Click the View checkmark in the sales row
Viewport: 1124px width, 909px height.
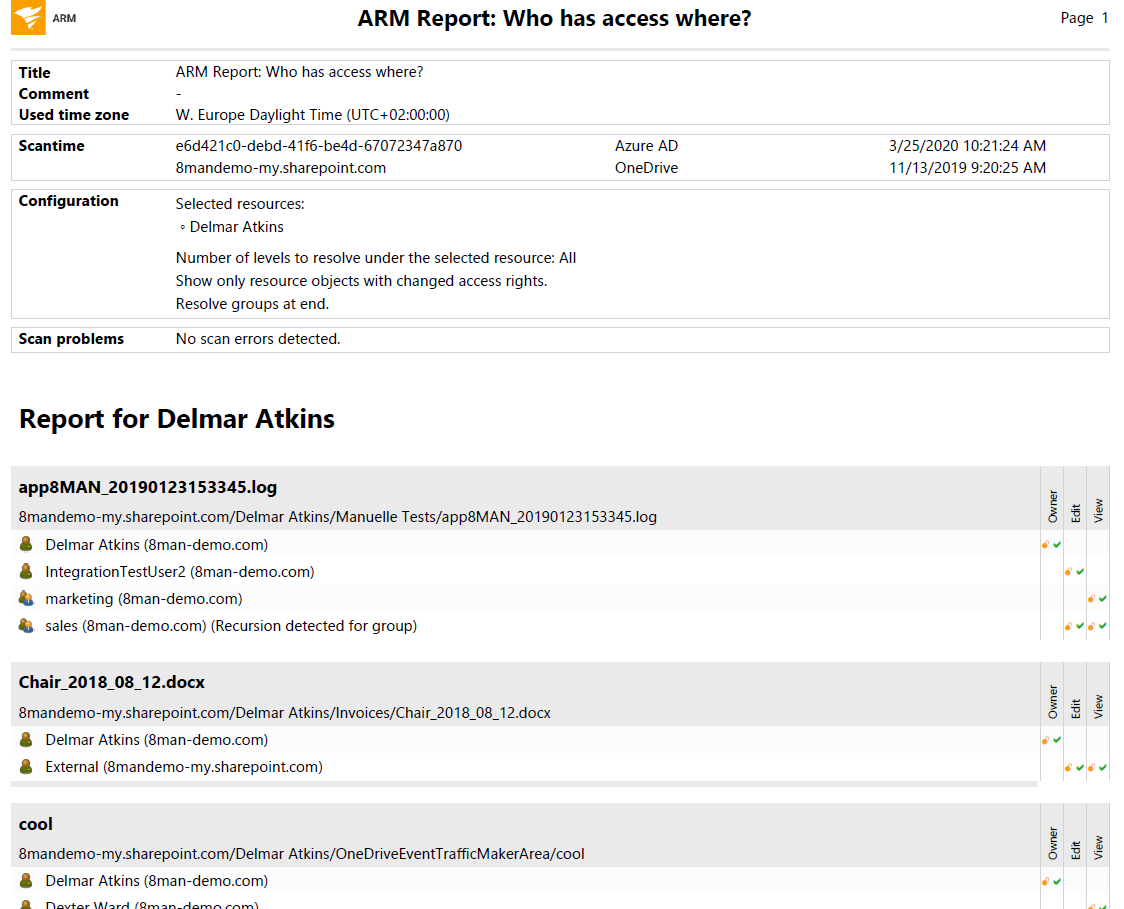click(x=1102, y=626)
